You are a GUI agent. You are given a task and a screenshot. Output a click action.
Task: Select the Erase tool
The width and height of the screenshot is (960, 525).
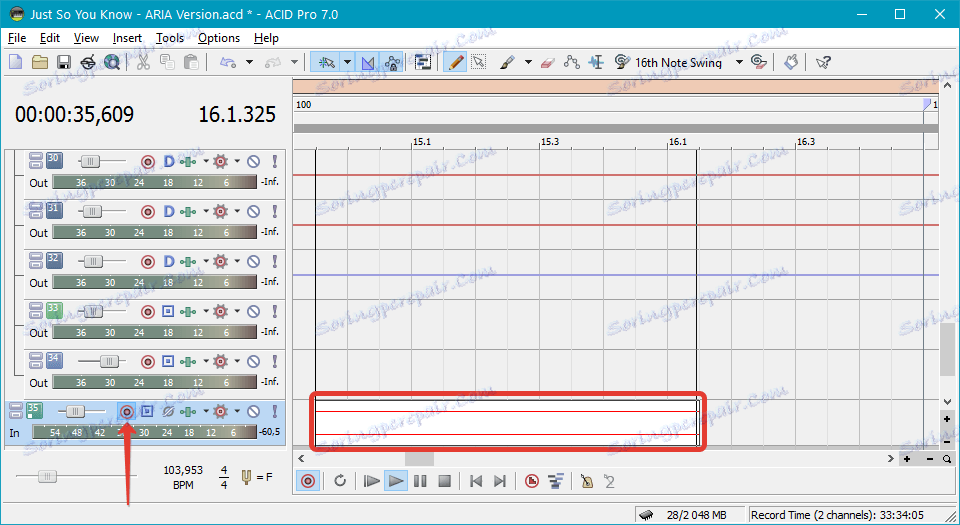point(548,62)
